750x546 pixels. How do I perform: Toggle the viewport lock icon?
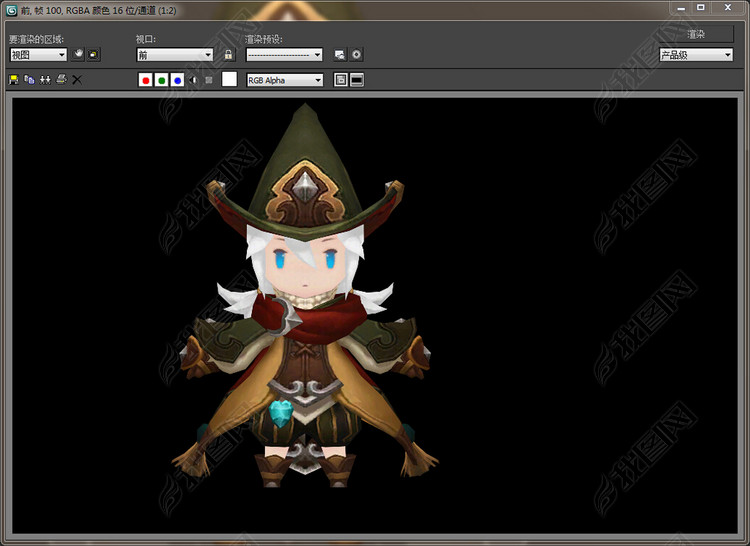pos(228,55)
